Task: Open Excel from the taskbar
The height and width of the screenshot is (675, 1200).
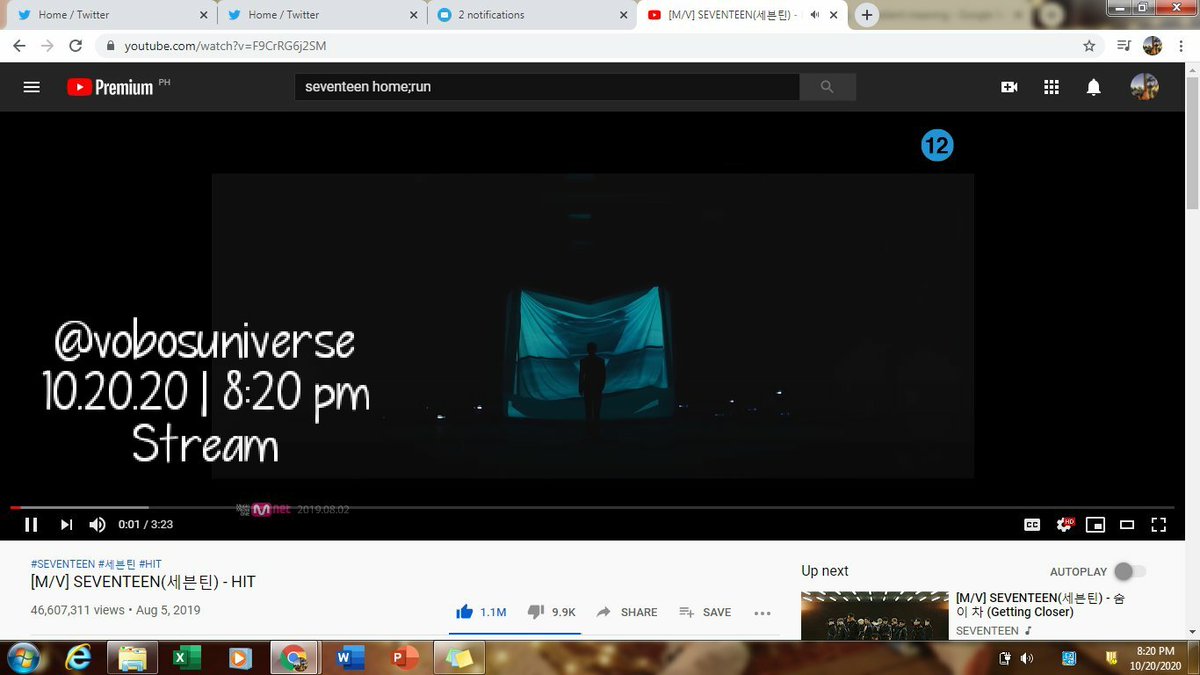Action: click(x=185, y=658)
